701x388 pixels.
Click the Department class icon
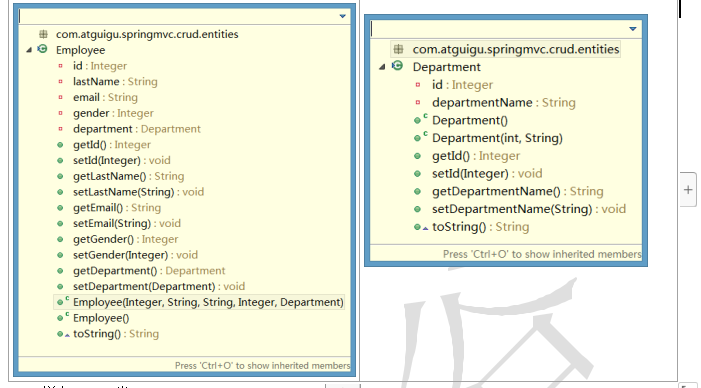click(x=397, y=67)
